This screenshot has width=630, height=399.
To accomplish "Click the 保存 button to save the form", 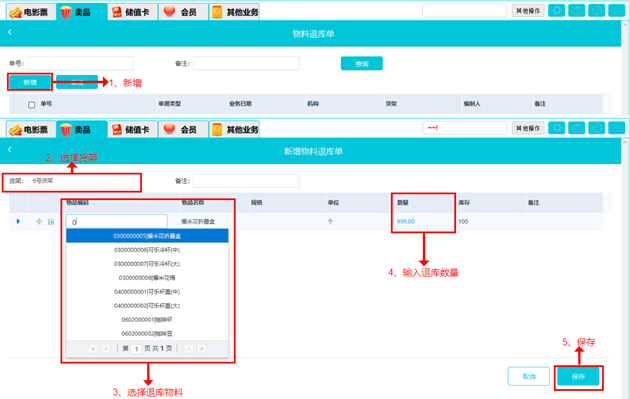I will [578, 376].
